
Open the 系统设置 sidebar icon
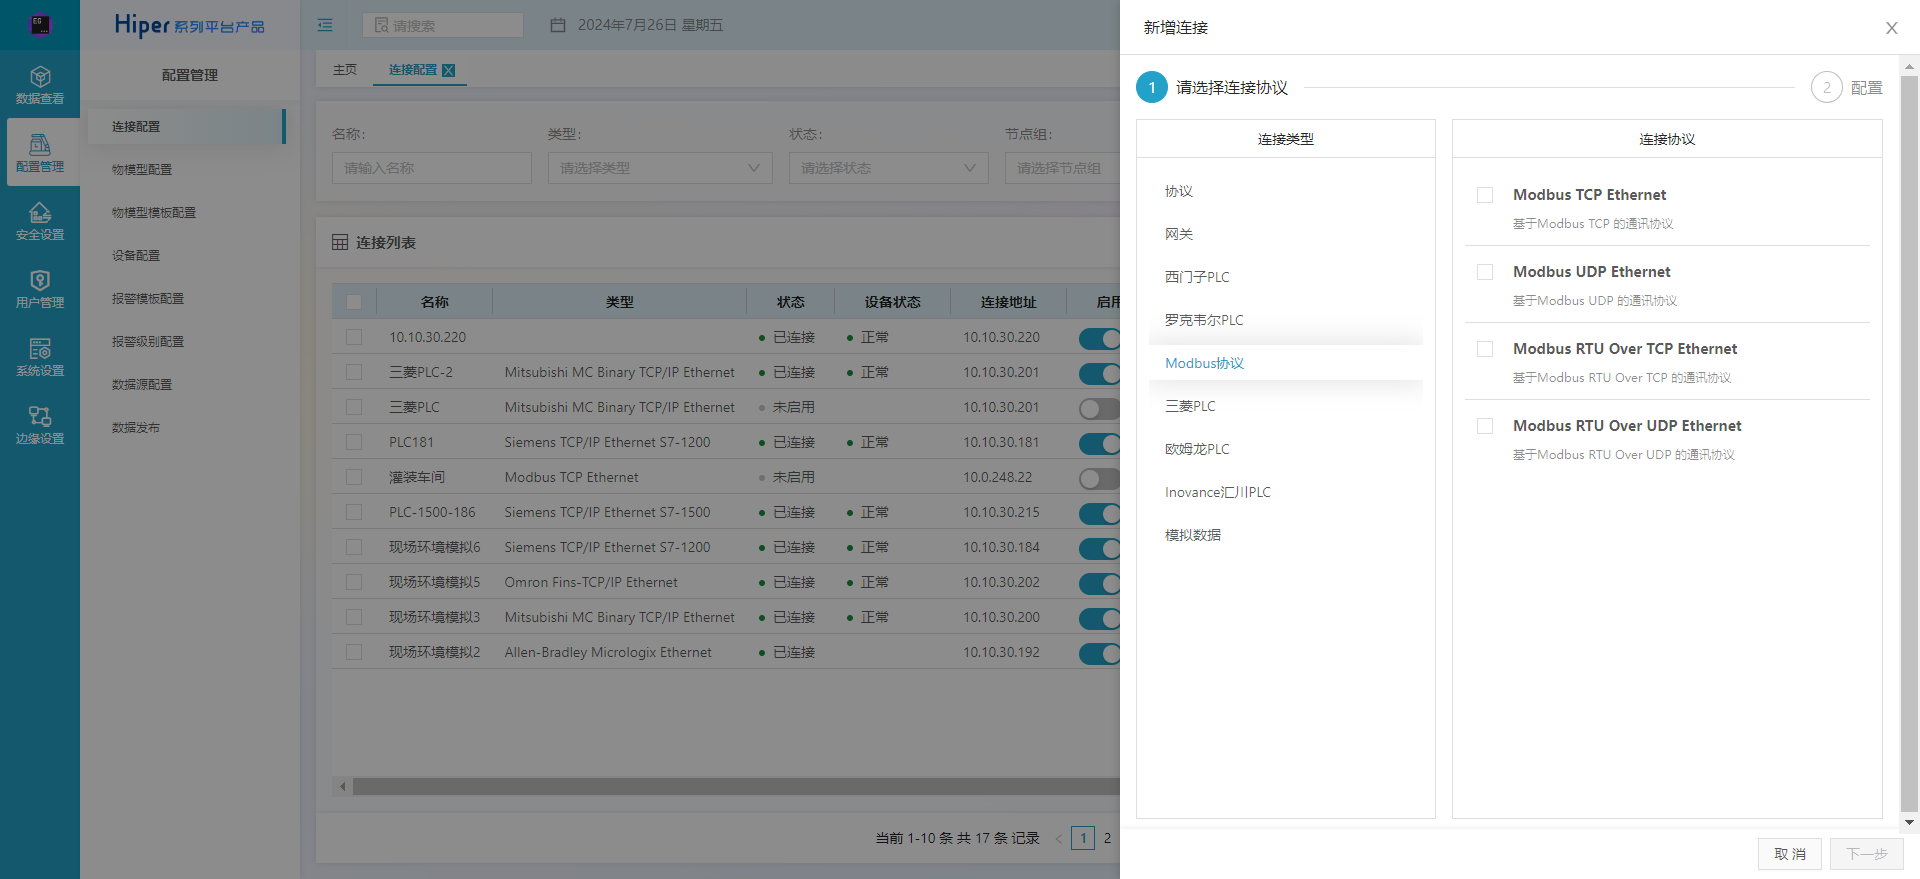click(40, 357)
